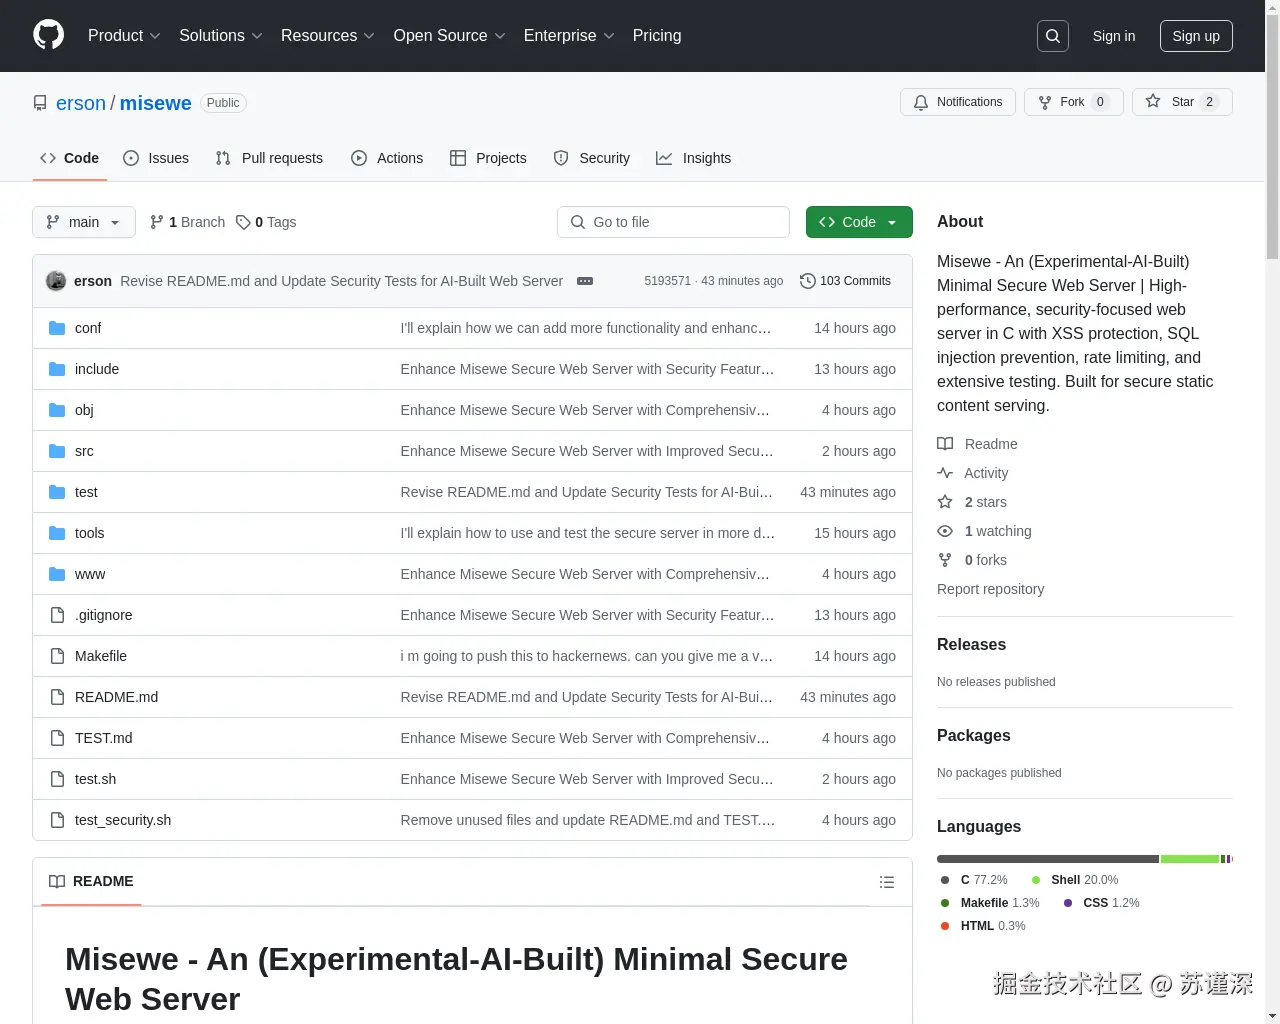Click the watching eye icon
This screenshot has height=1024, width=1280.
[x=945, y=531]
